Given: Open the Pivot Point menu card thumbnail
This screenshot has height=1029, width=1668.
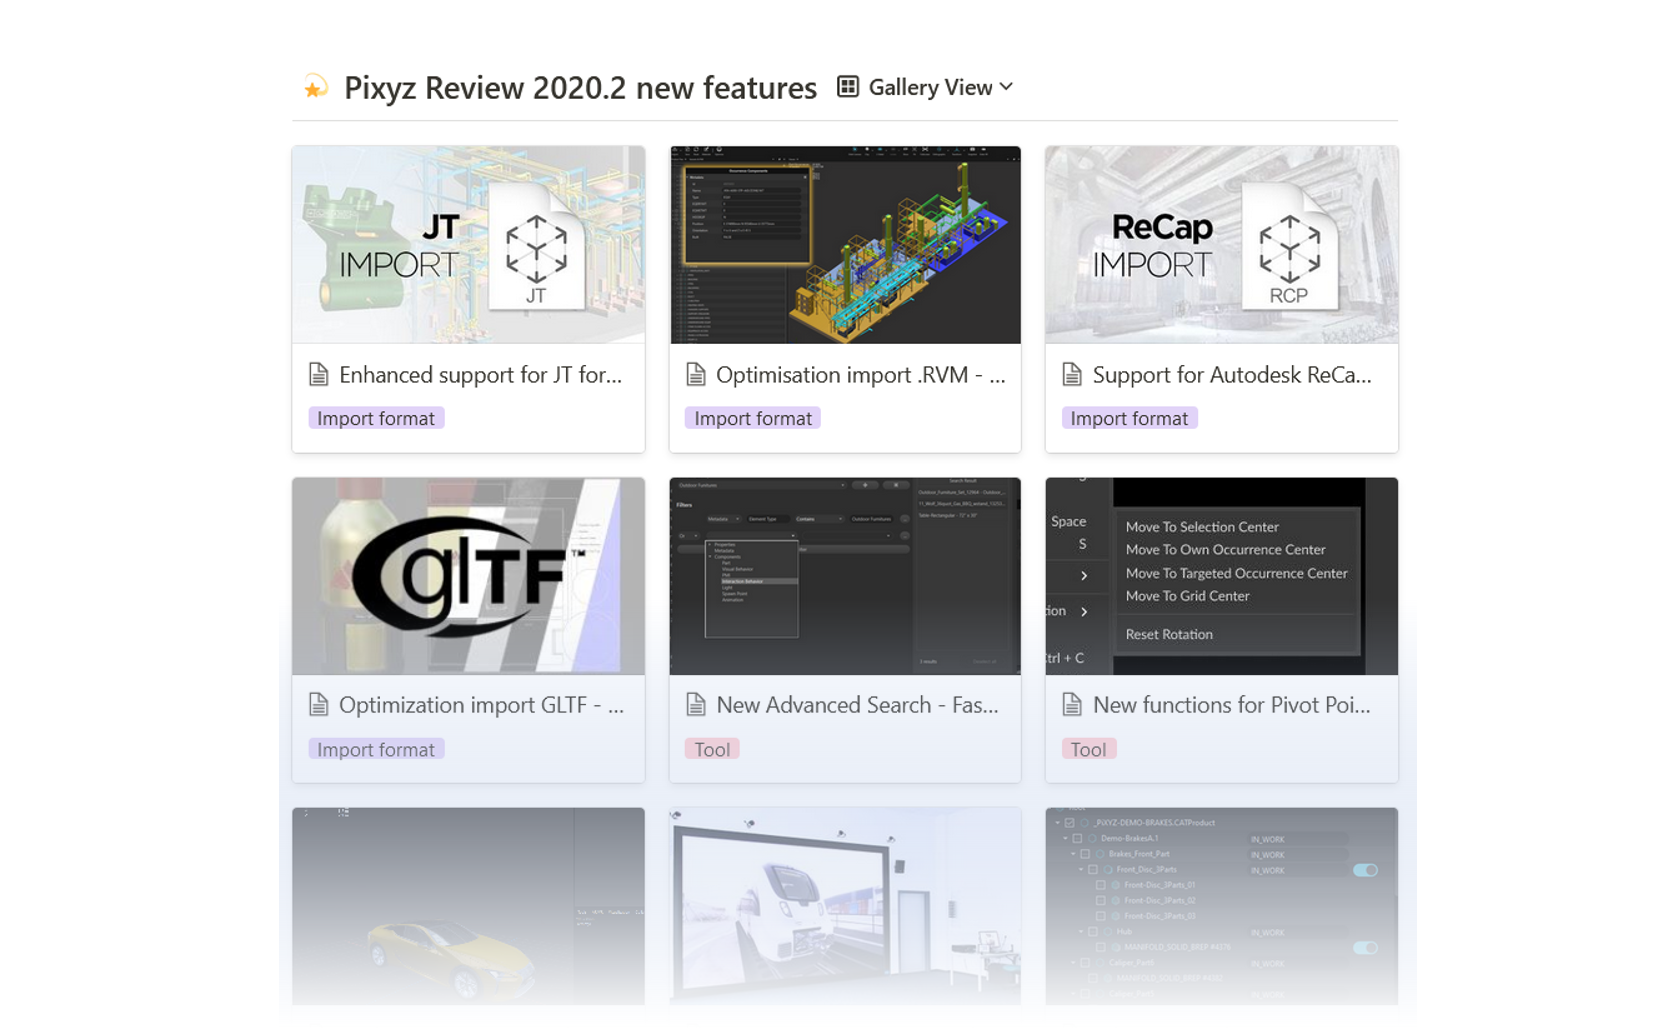Looking at the screenshot, I should coord(1221,576).
